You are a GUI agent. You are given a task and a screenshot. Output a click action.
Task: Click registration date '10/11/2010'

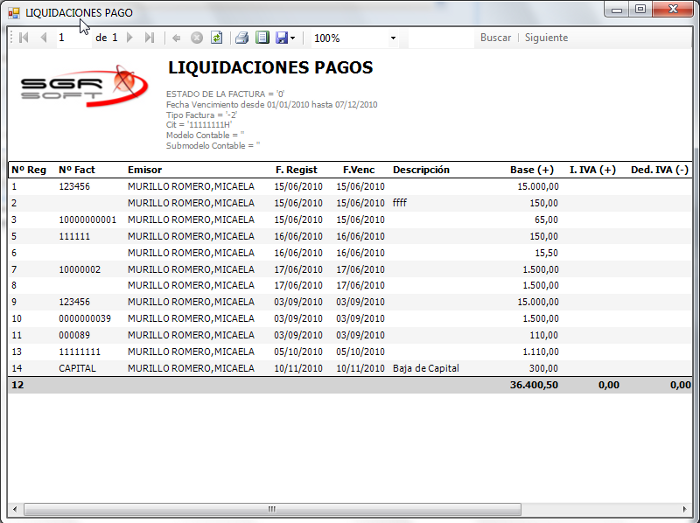(298, 368)
